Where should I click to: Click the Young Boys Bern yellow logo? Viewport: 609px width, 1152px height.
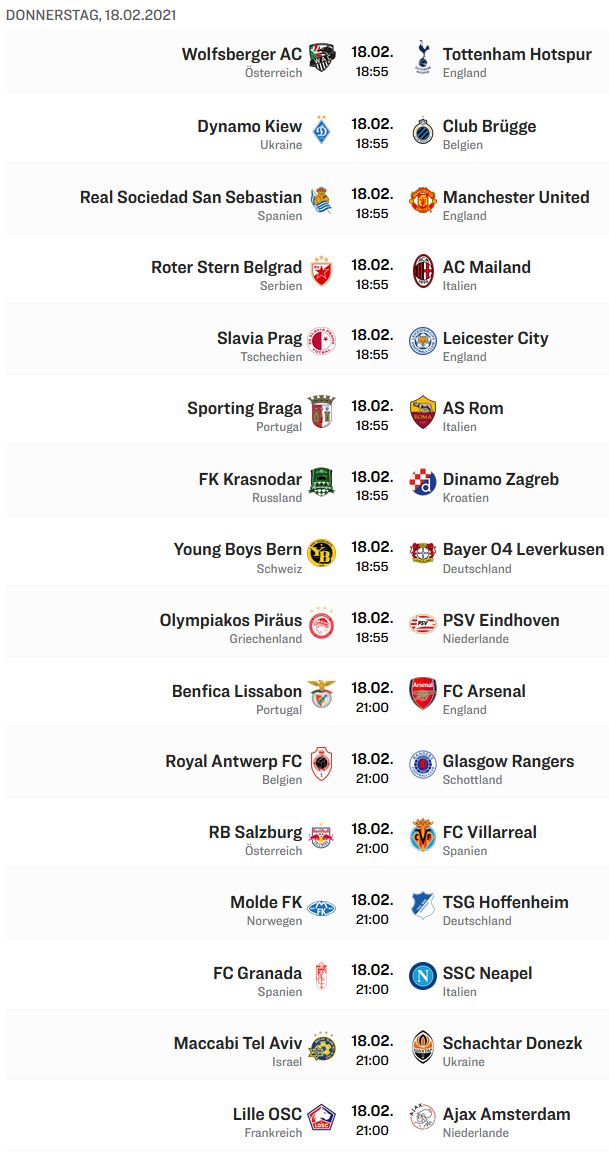(321, 552)
